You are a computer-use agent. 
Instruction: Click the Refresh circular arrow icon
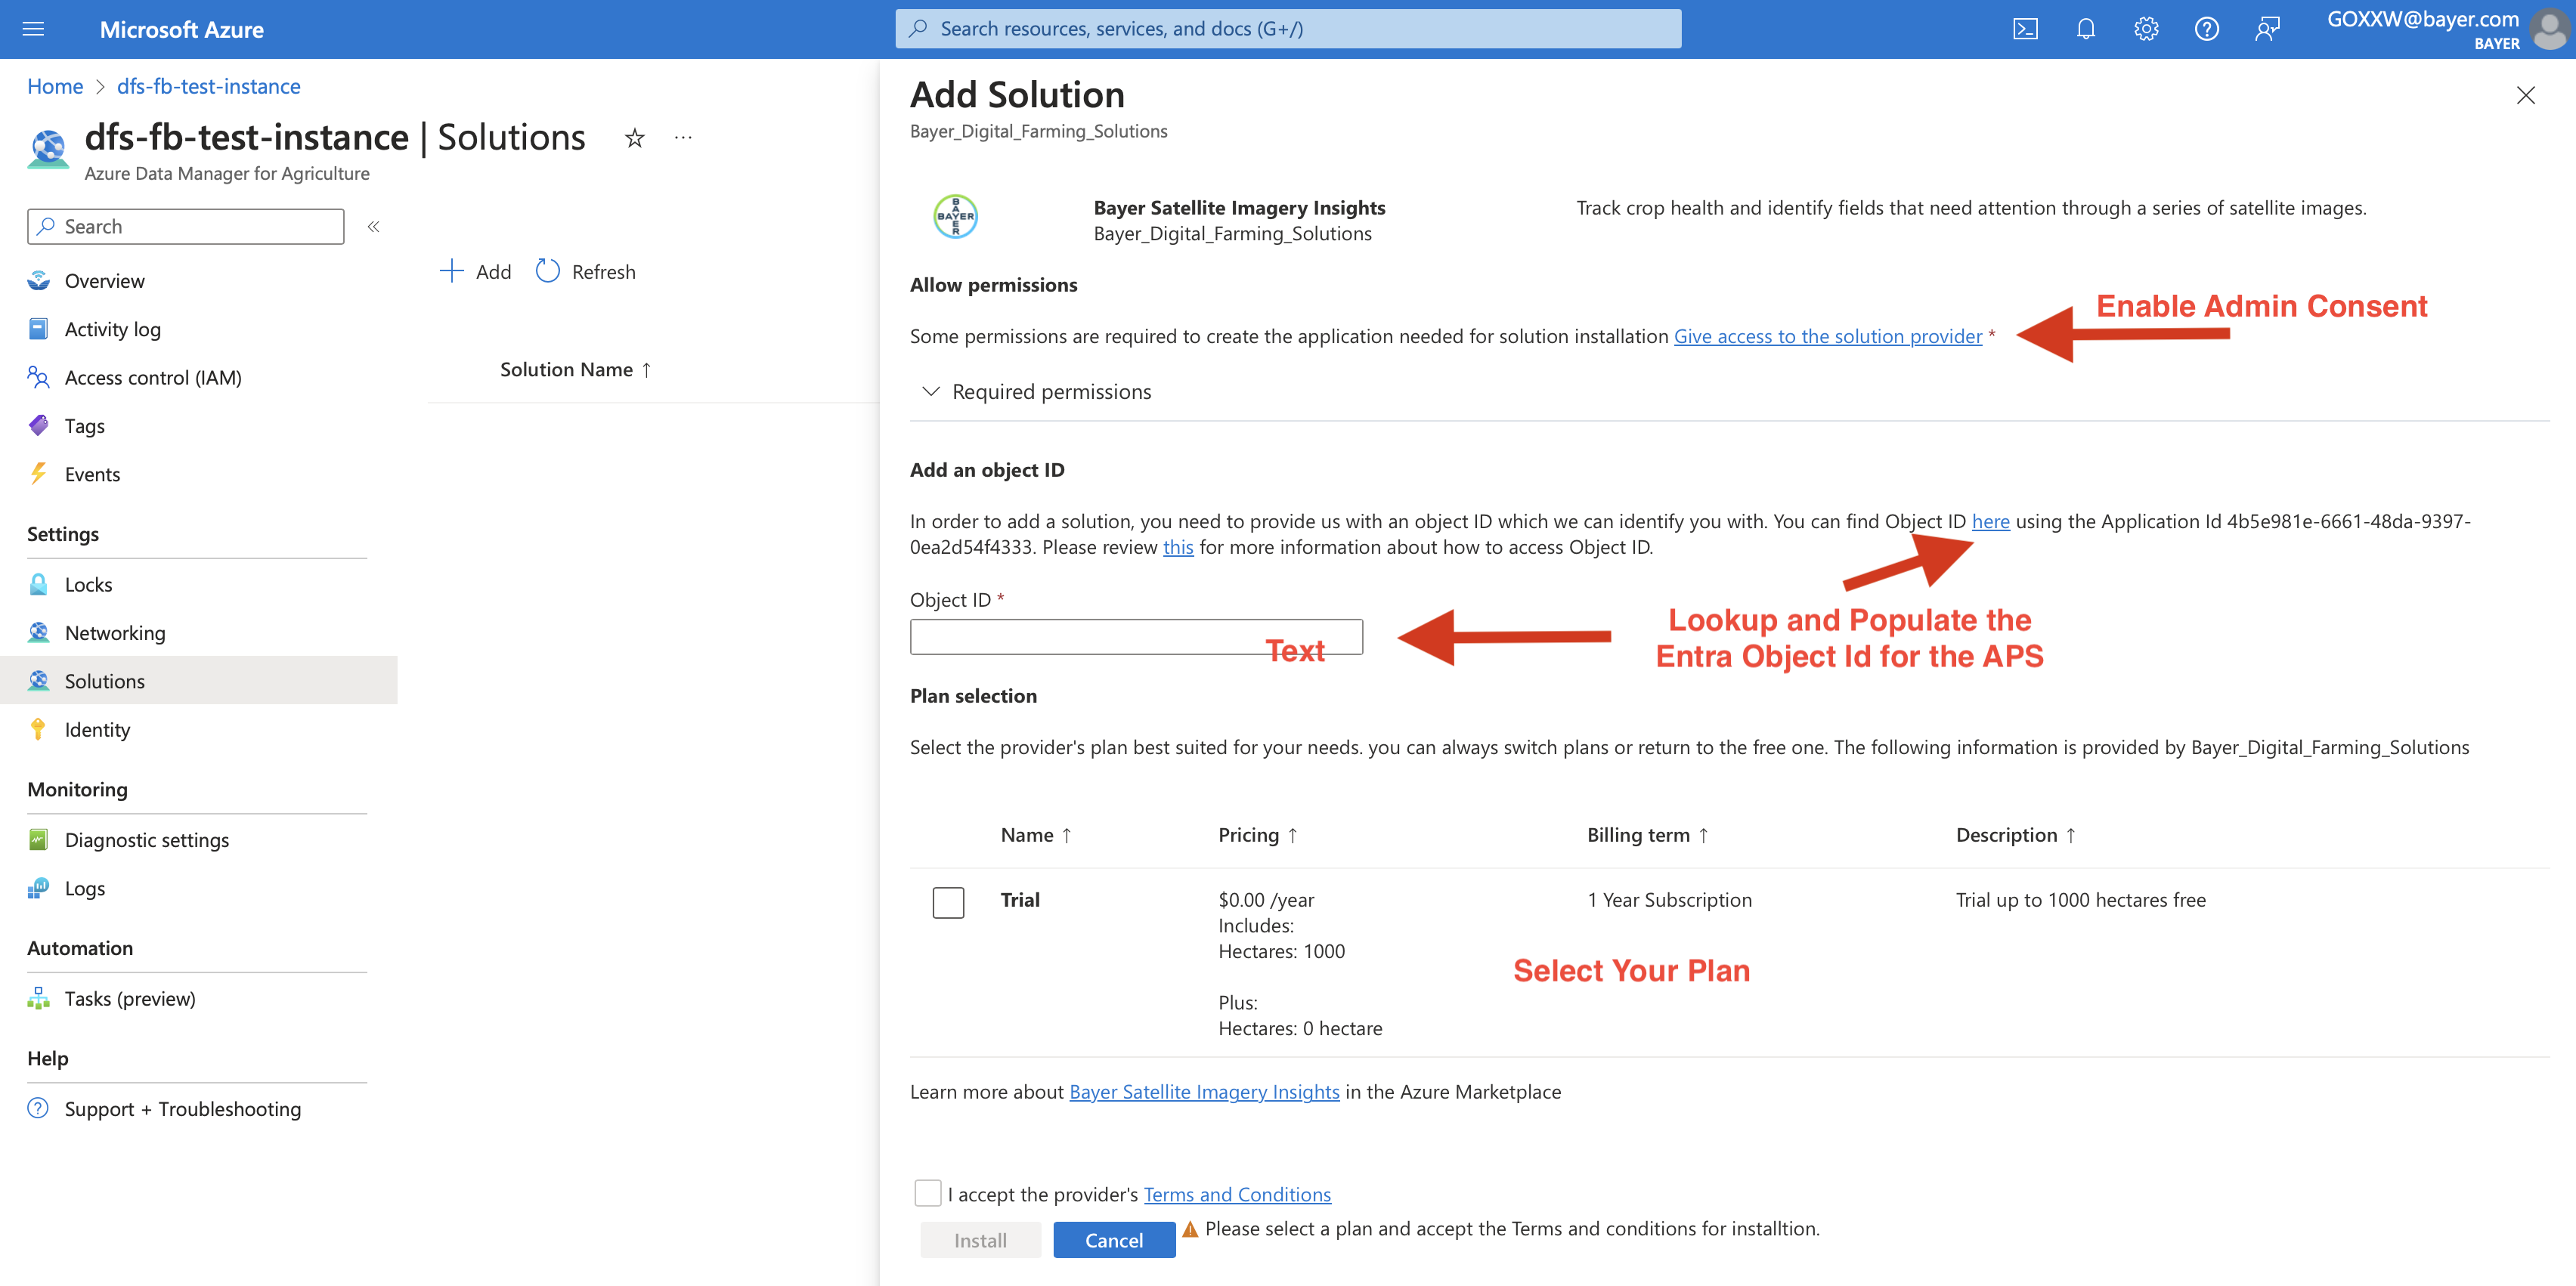click(x=547, y=271)
